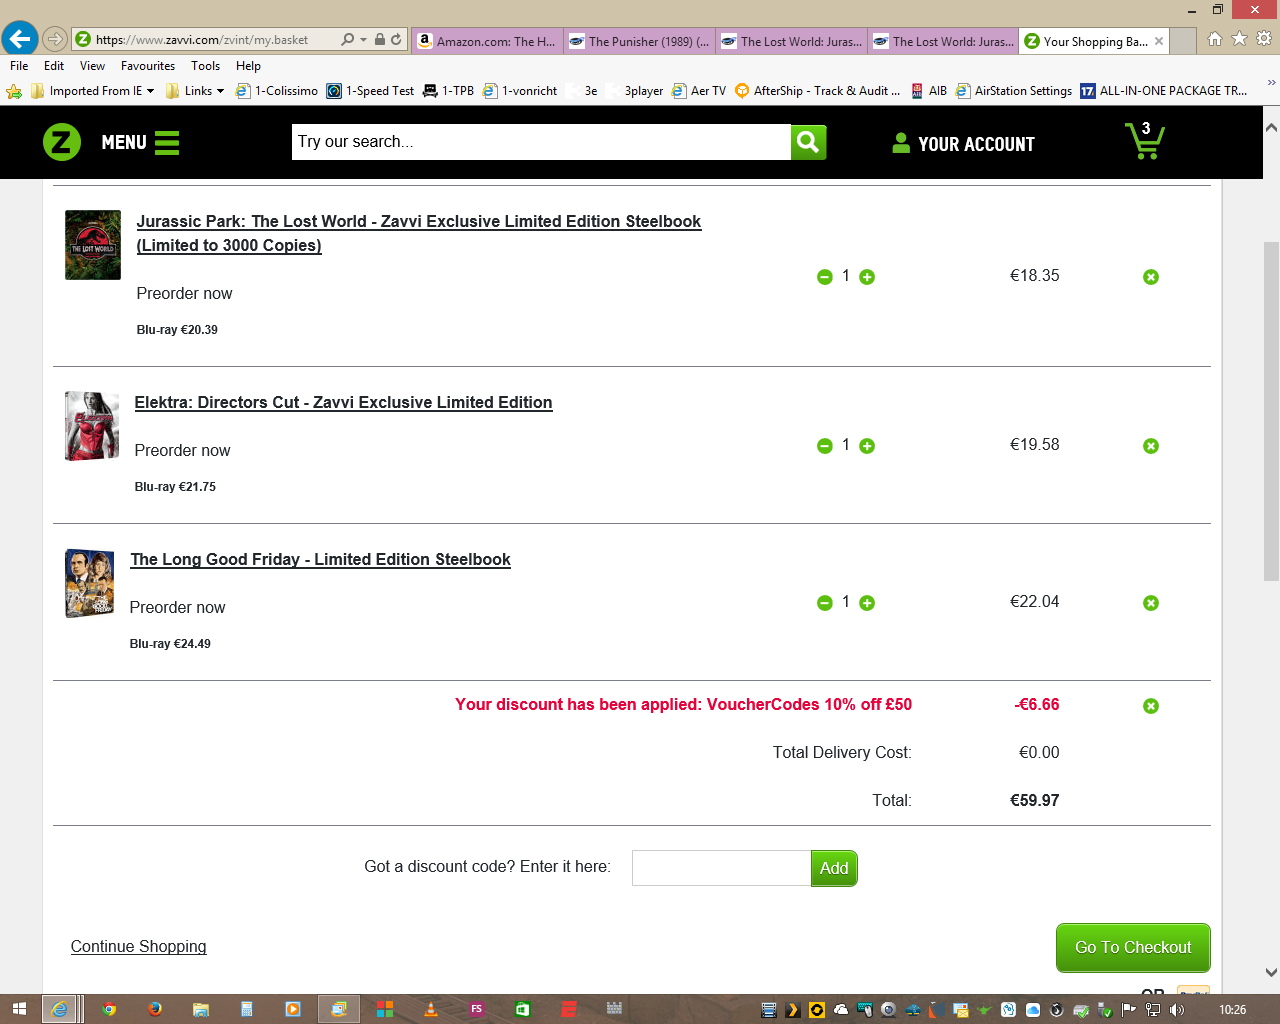The height and width of the screenshot is (1024, 1280).
Task: Remove Jurassic Park: The Lost World from basket
Action: [x=1151, y=277]
